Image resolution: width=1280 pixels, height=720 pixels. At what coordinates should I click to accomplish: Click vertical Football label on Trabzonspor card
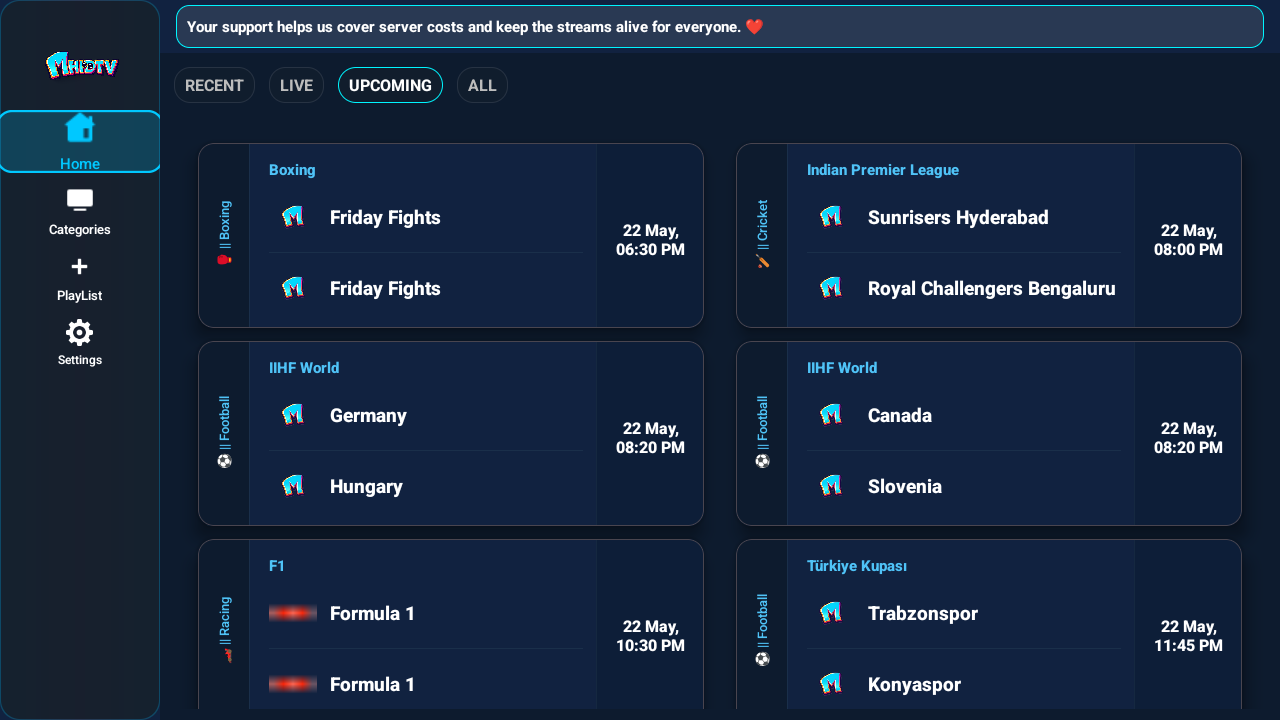(x=763, y=621)
